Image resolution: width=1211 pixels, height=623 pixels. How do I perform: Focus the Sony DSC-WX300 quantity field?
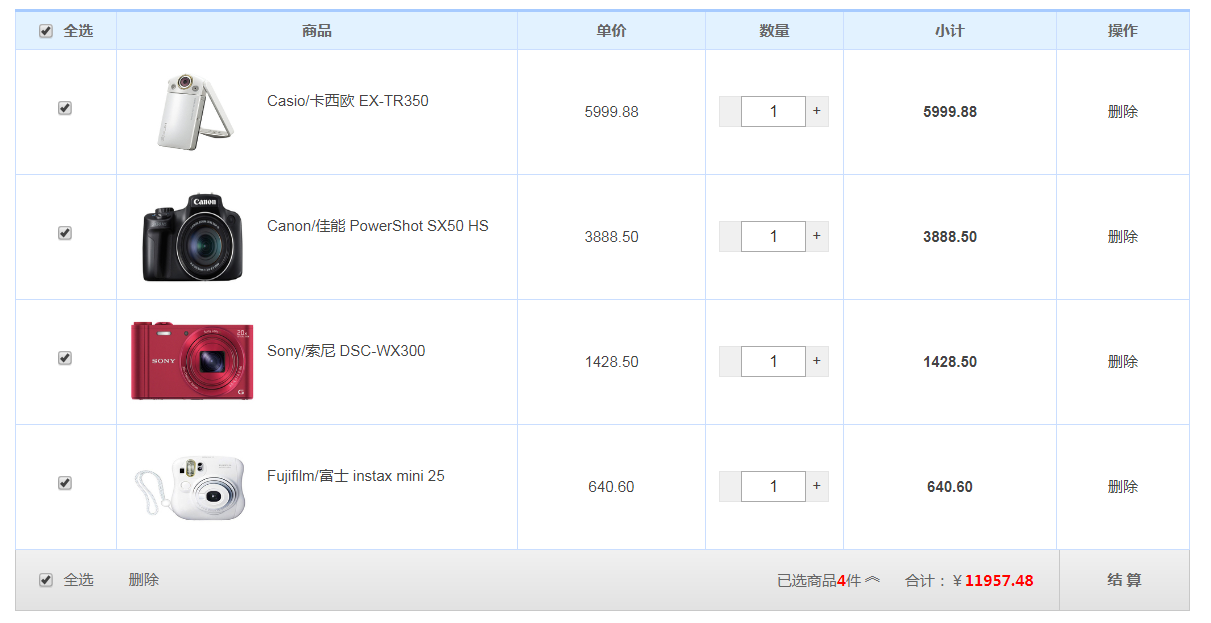tap(773, 361)
